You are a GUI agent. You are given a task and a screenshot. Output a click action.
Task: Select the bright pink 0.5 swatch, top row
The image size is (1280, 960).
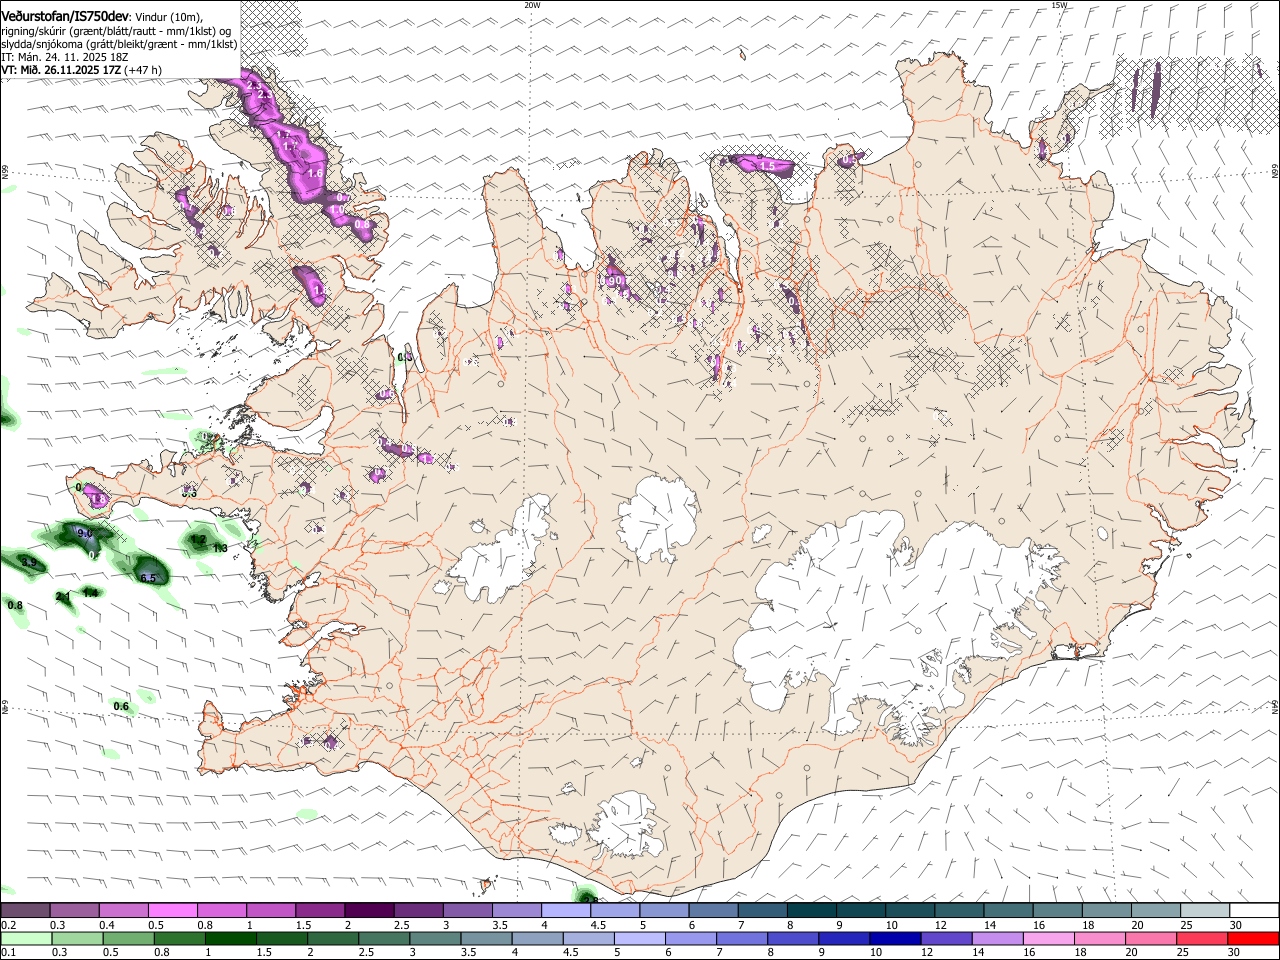(x=172, y=911)
